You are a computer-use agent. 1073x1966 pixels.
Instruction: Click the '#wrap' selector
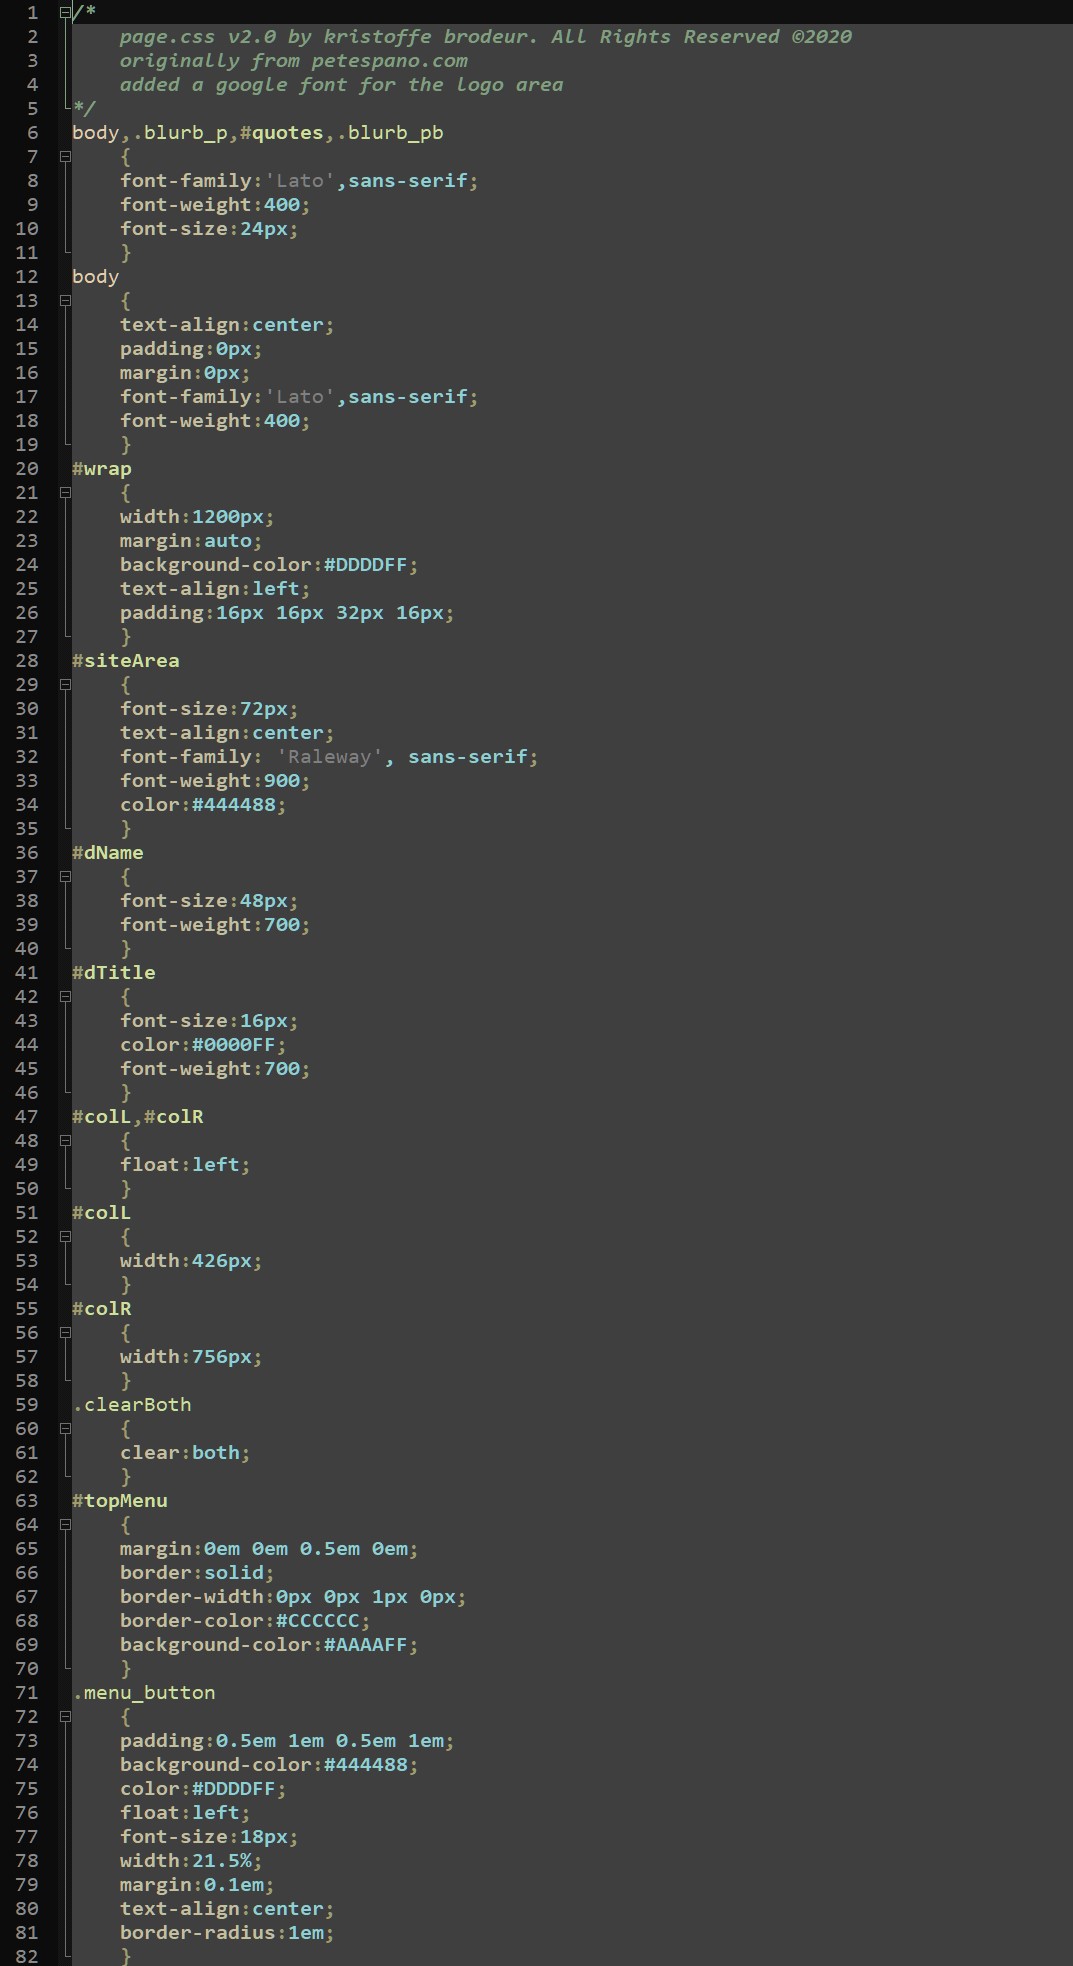pyautogui.click(x=102, y=469)
